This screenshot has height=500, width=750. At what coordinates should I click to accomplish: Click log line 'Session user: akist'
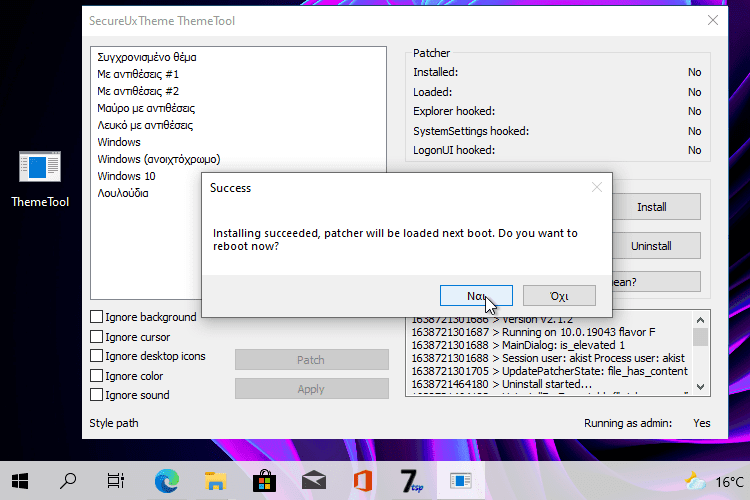pyautogui.click(x=548, y=358)
